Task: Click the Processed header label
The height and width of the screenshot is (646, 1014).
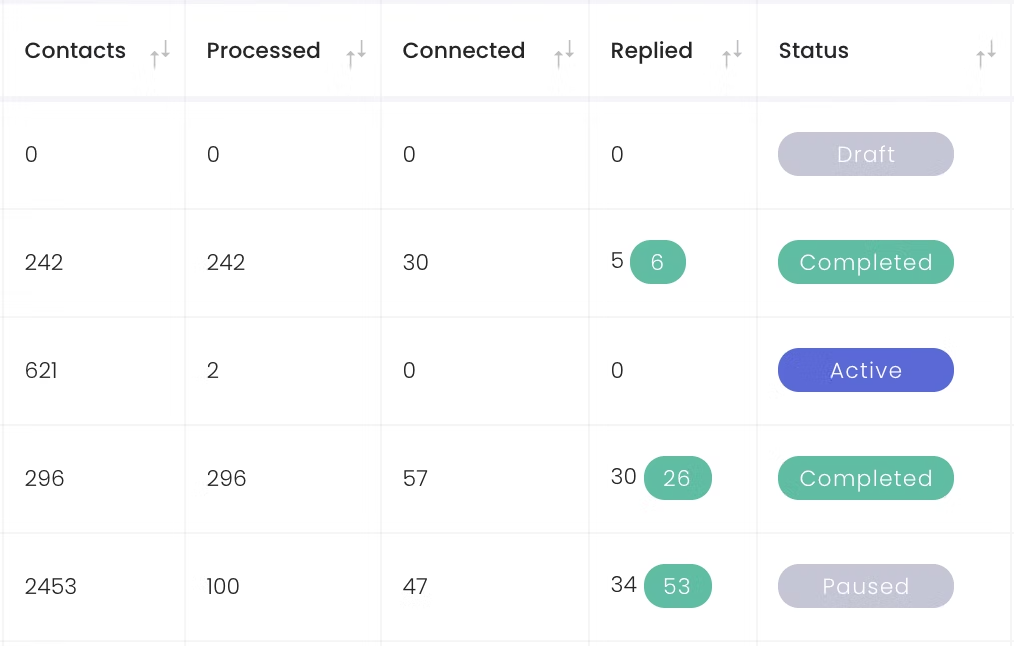Action: point(263,51)
